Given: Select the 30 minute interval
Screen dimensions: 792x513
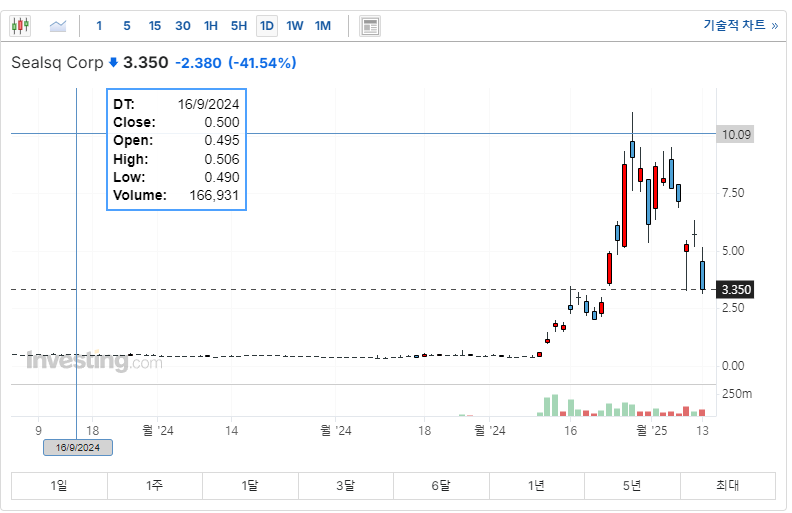Looking at the screenshot, I should click(182, 26).
